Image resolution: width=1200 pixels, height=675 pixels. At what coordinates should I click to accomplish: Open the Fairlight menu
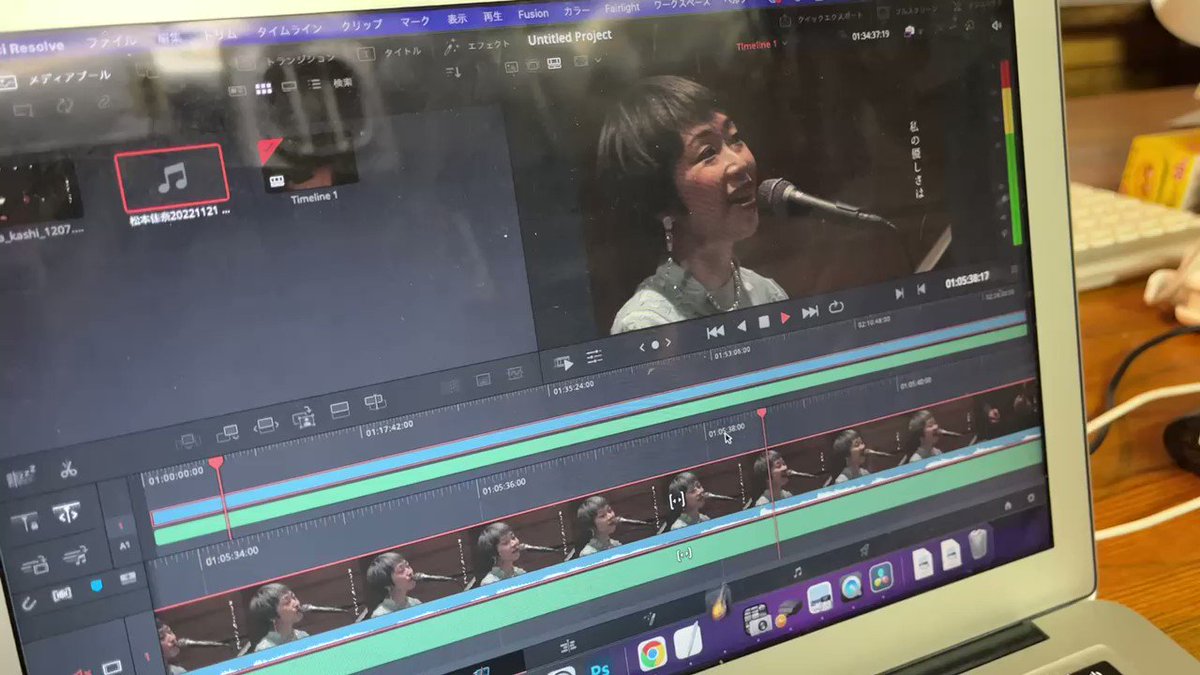(623, 9)
